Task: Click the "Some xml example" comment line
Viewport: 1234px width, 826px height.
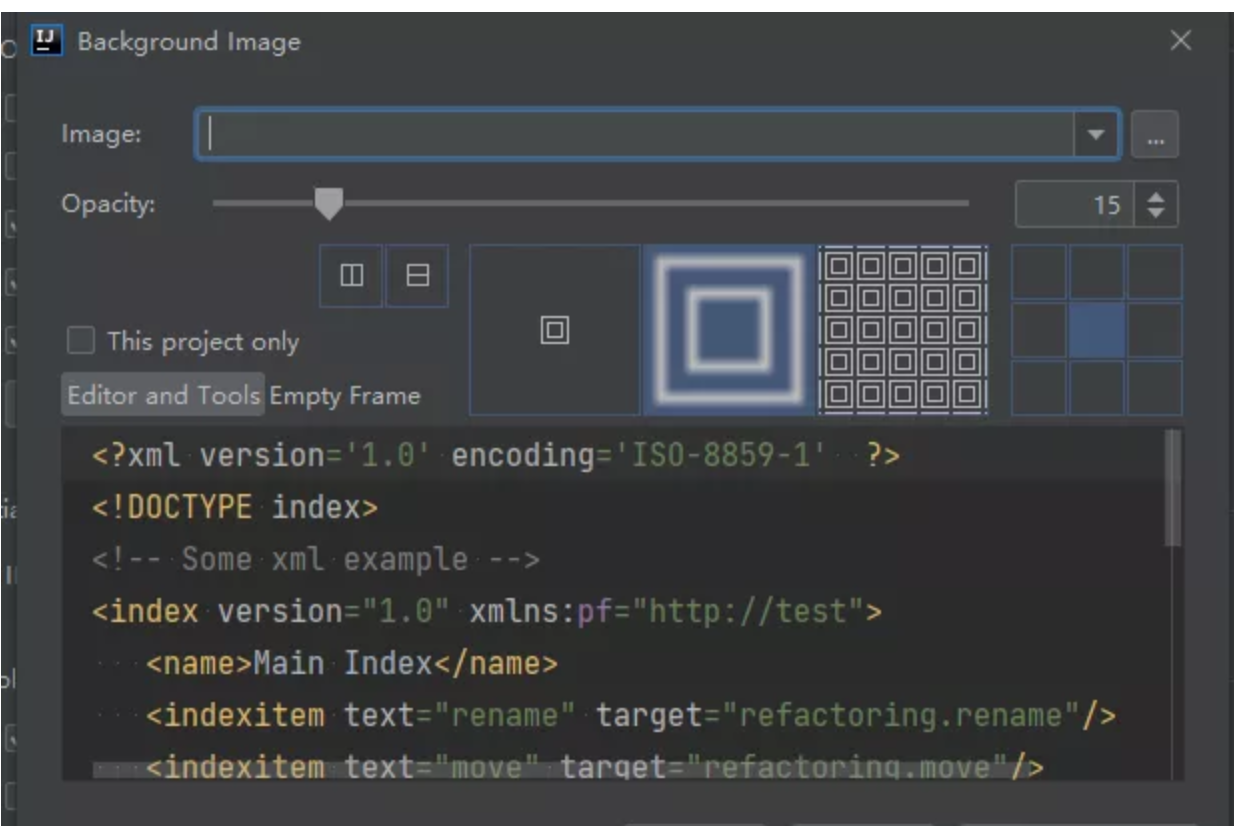Action: click(315, 560)
